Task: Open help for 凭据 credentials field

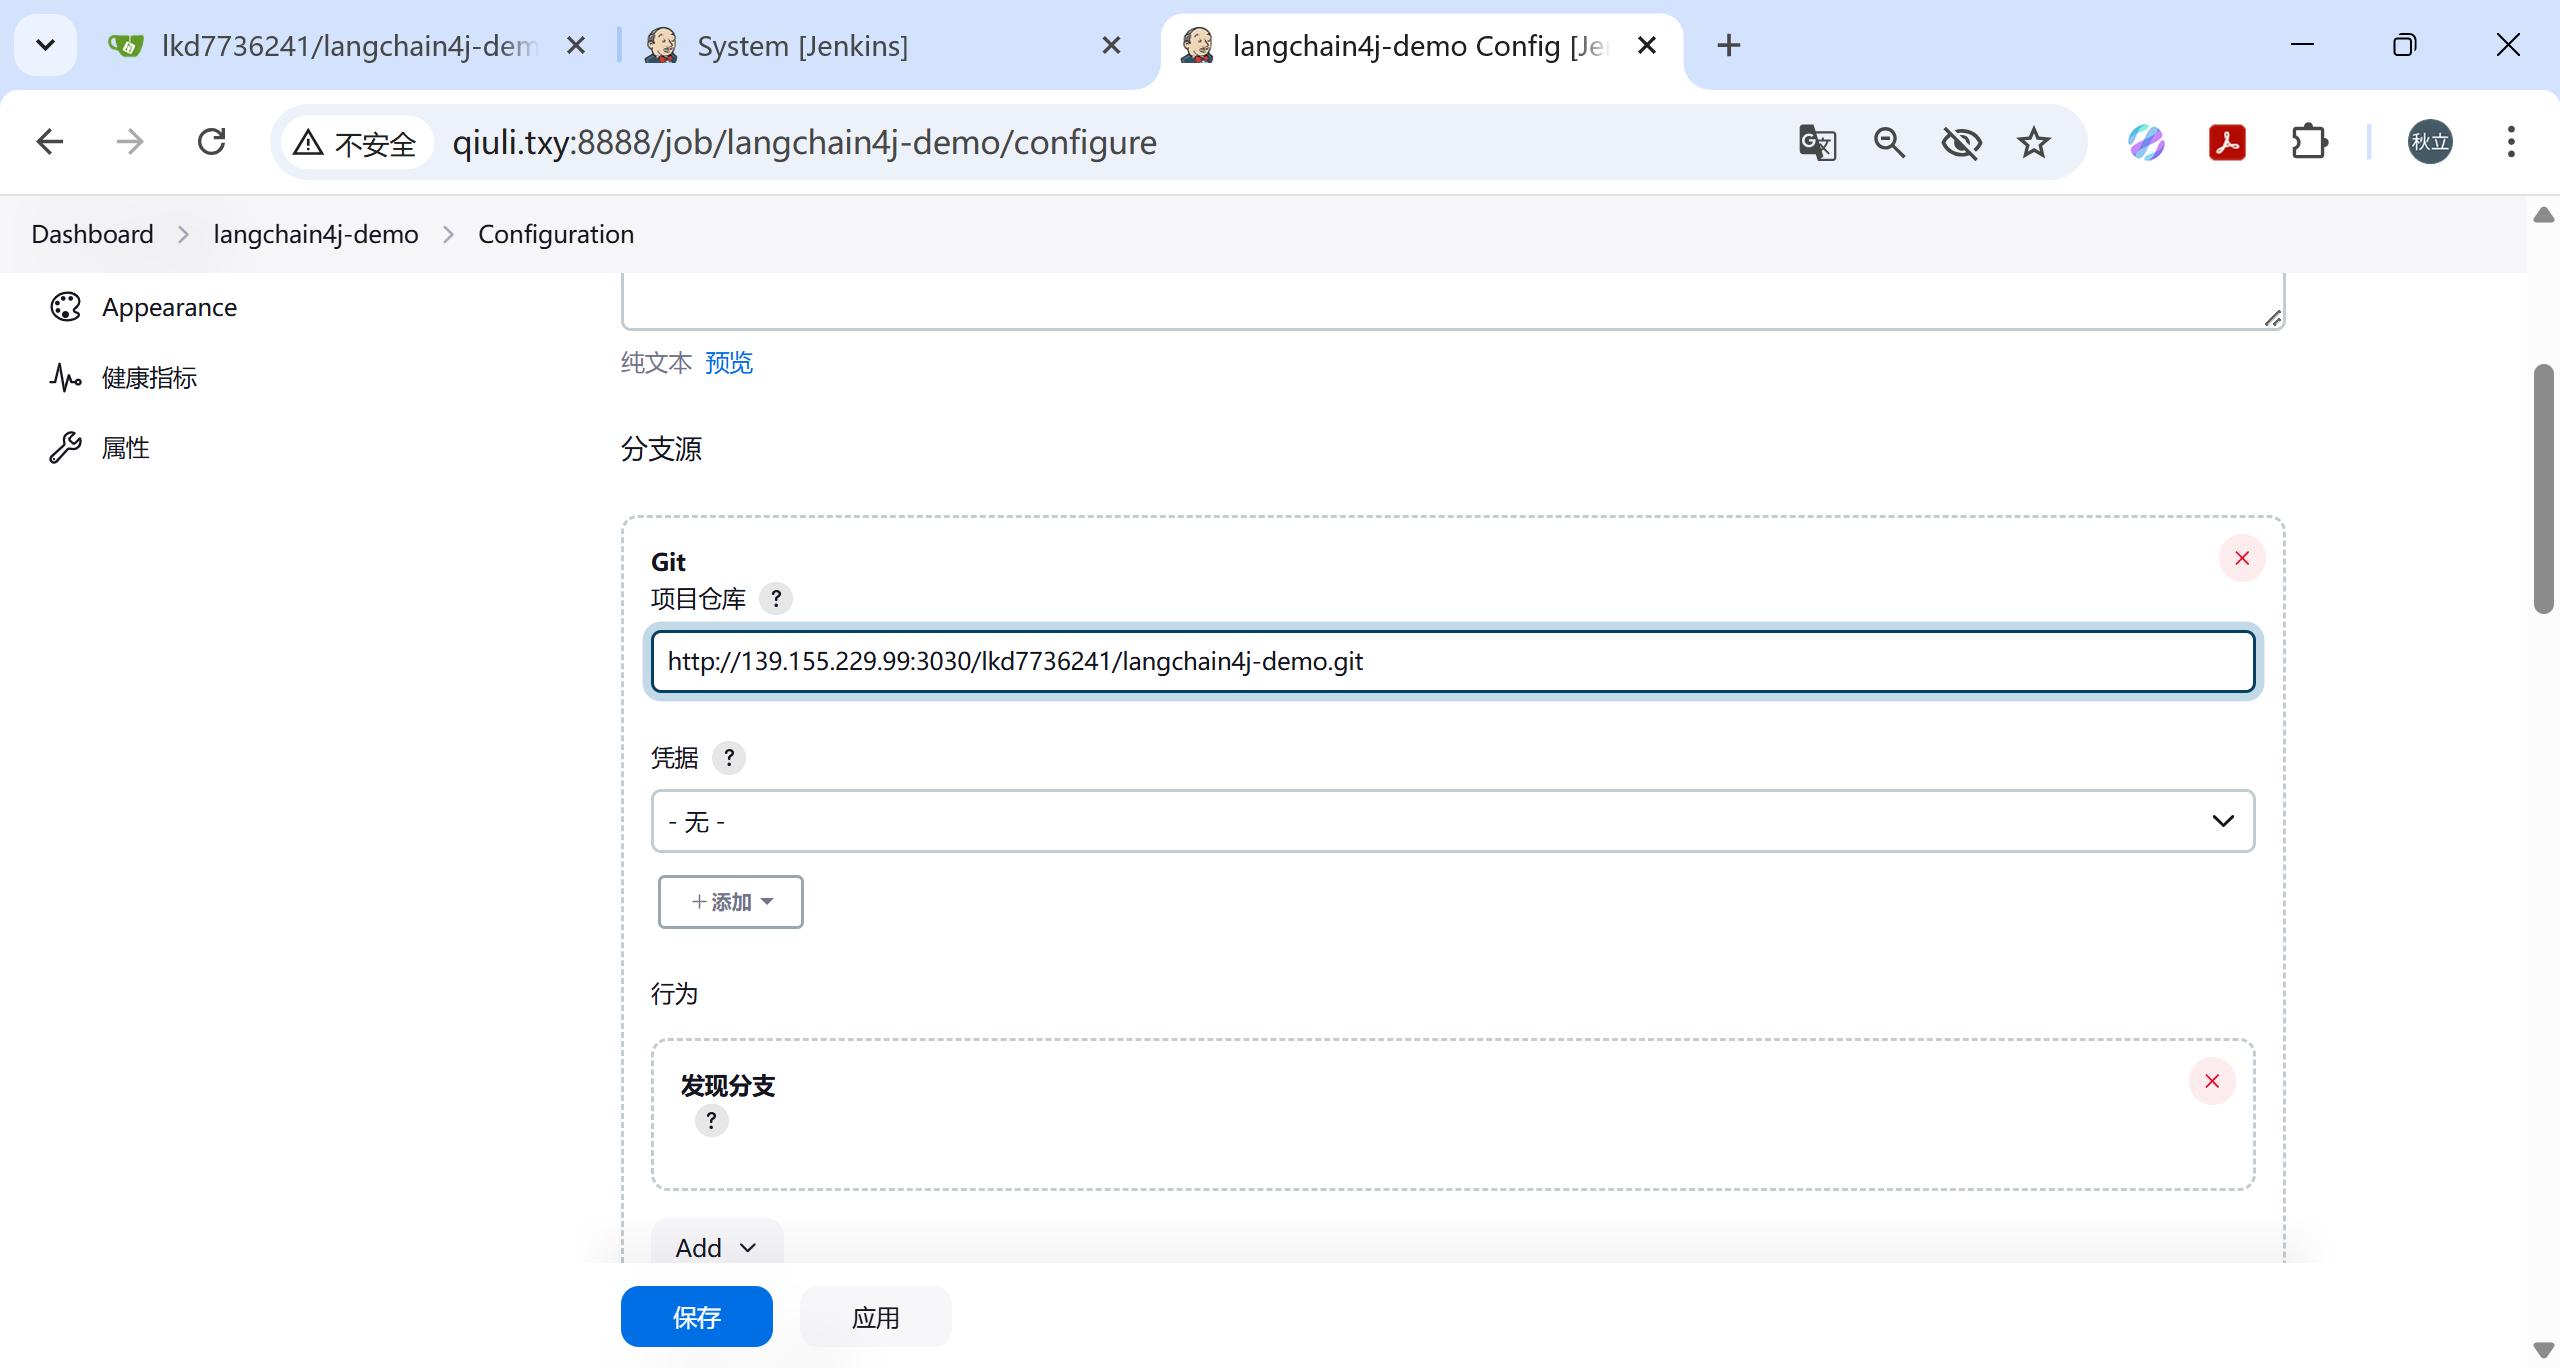Action: [729, 758]
